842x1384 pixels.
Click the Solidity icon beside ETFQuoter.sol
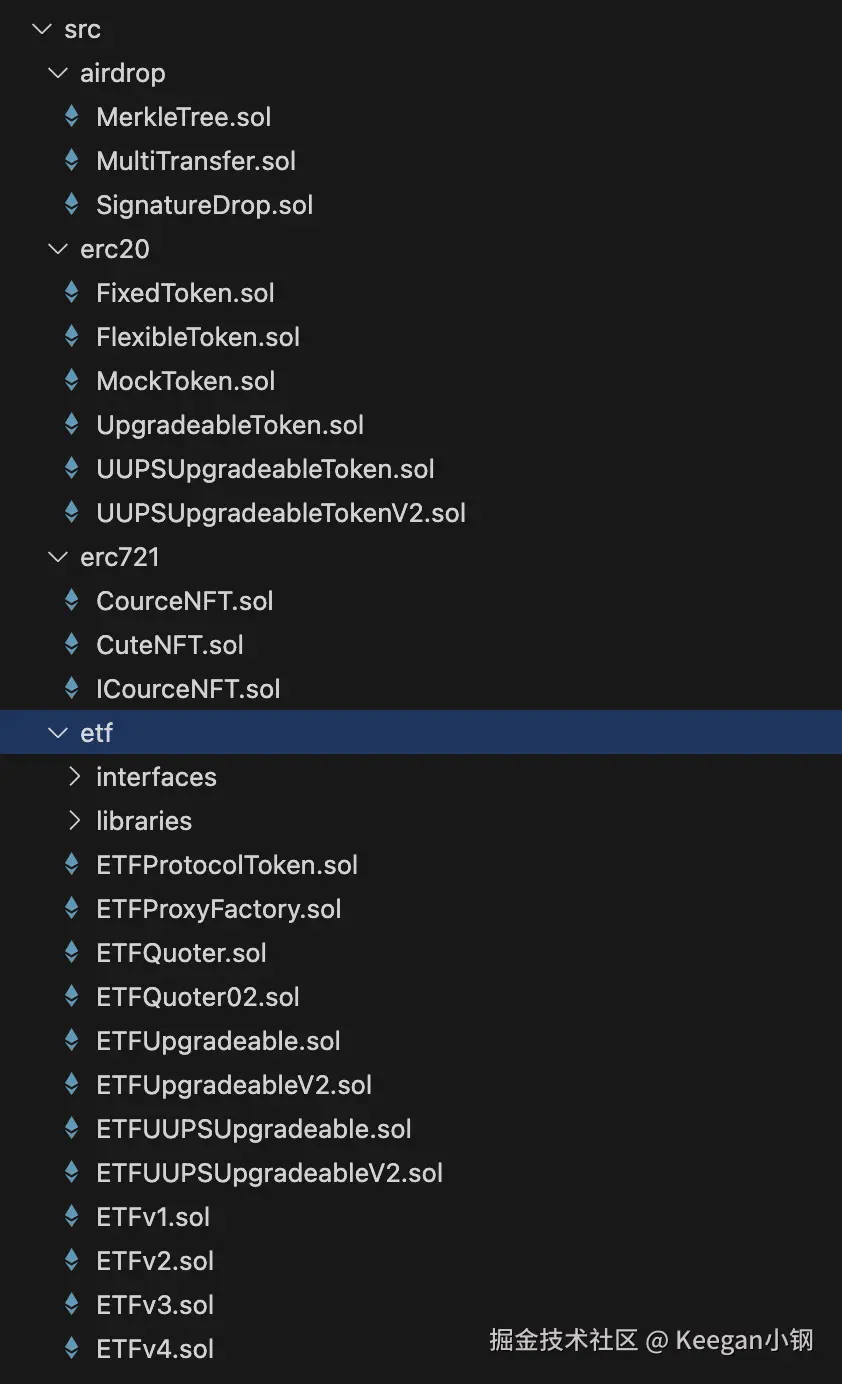(72, 953)
